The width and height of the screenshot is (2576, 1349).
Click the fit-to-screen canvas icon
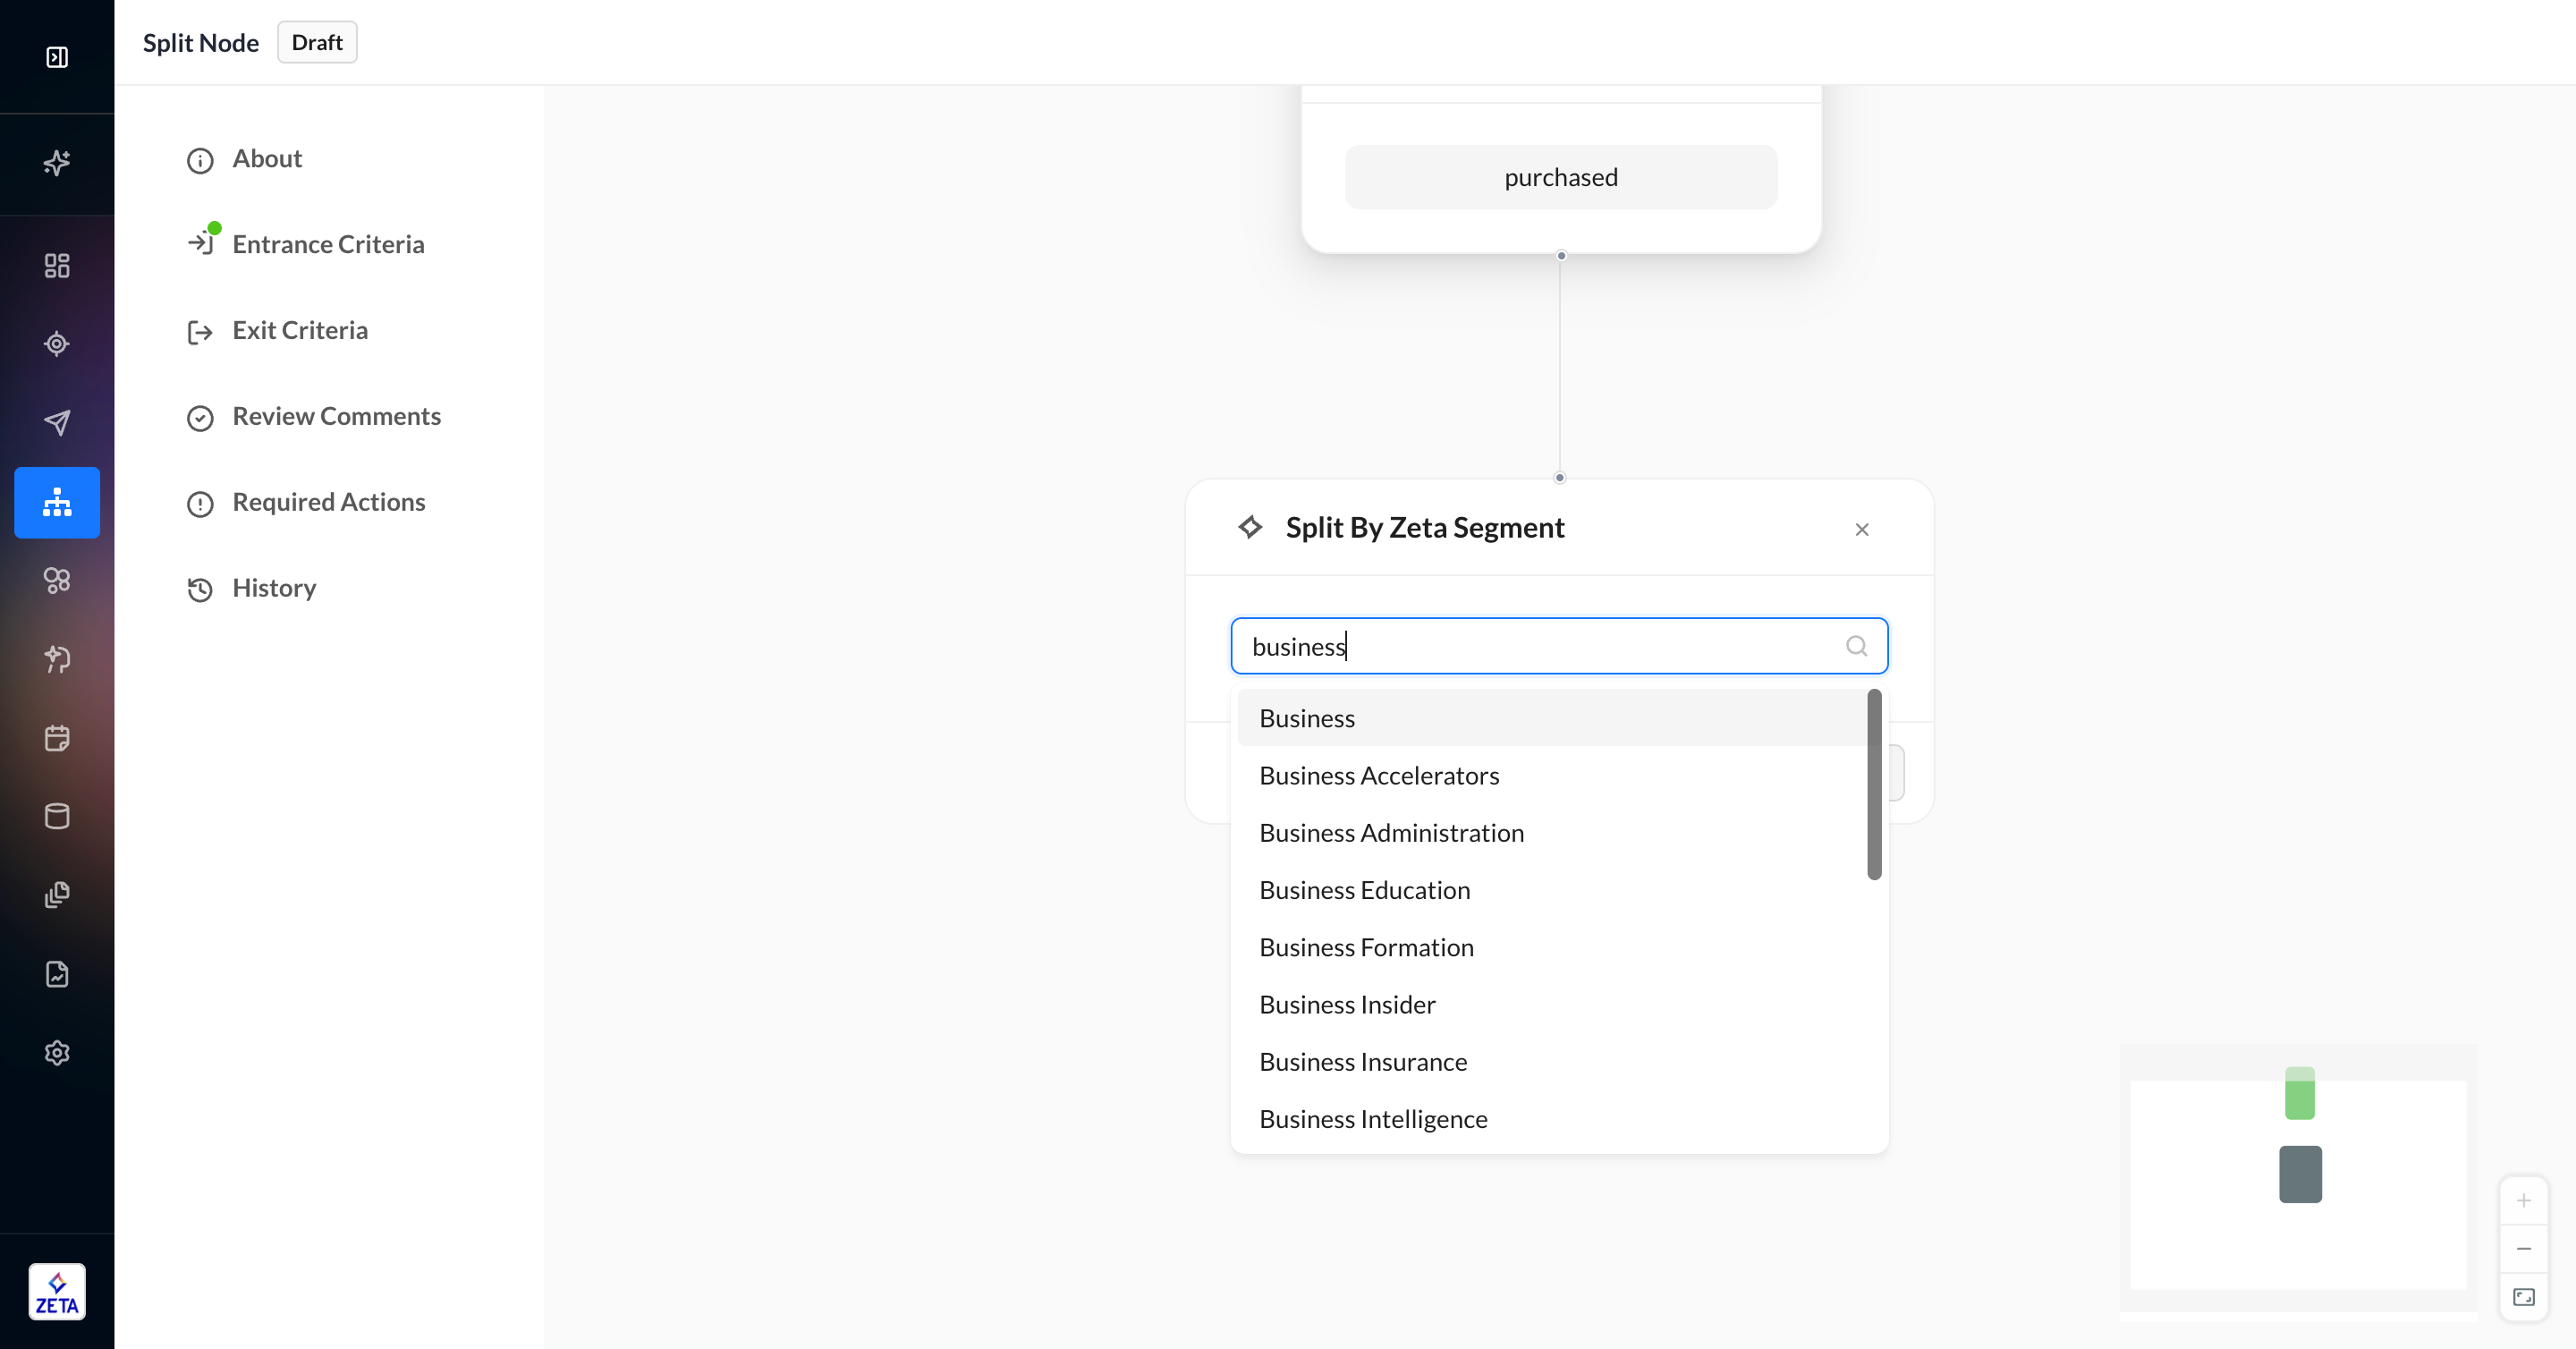[2524, 1297]
